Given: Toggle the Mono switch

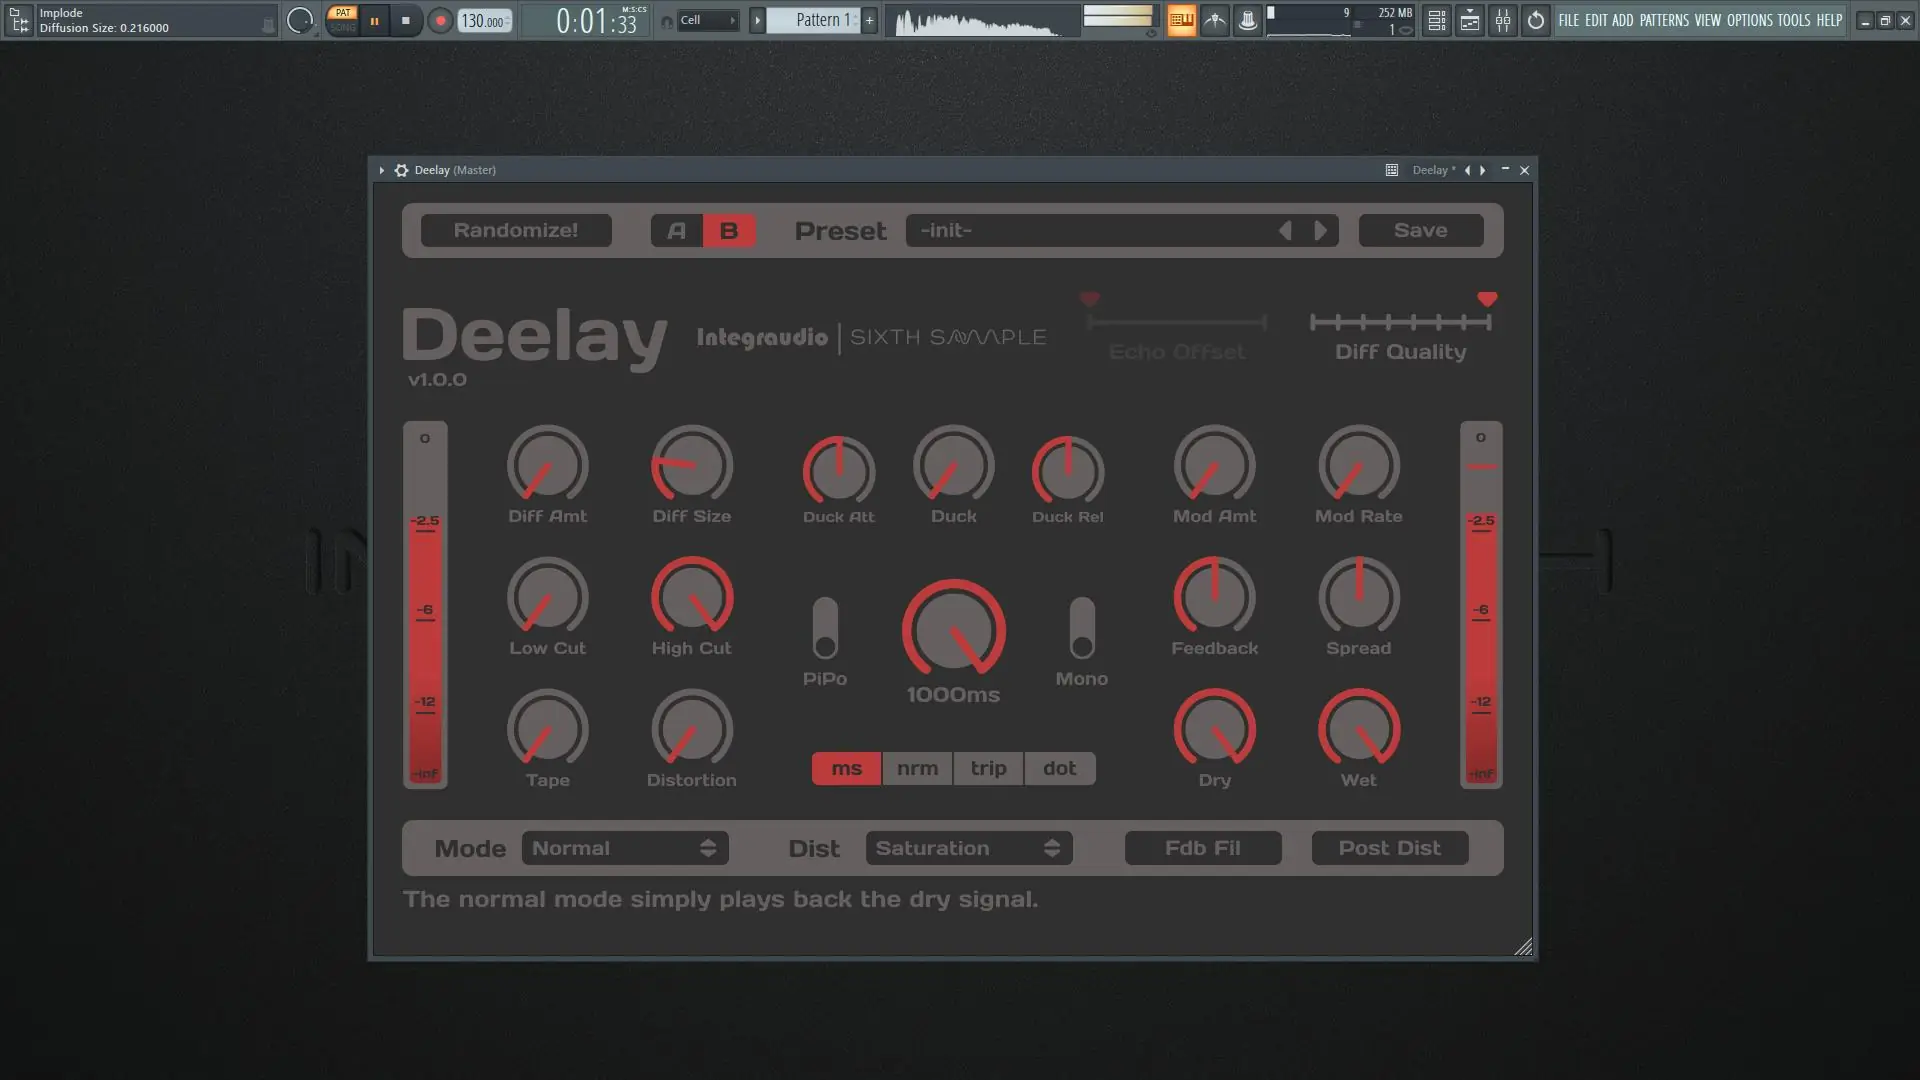Looking at the screenshot, I should pyautogui.click(x=1082, y=629).
